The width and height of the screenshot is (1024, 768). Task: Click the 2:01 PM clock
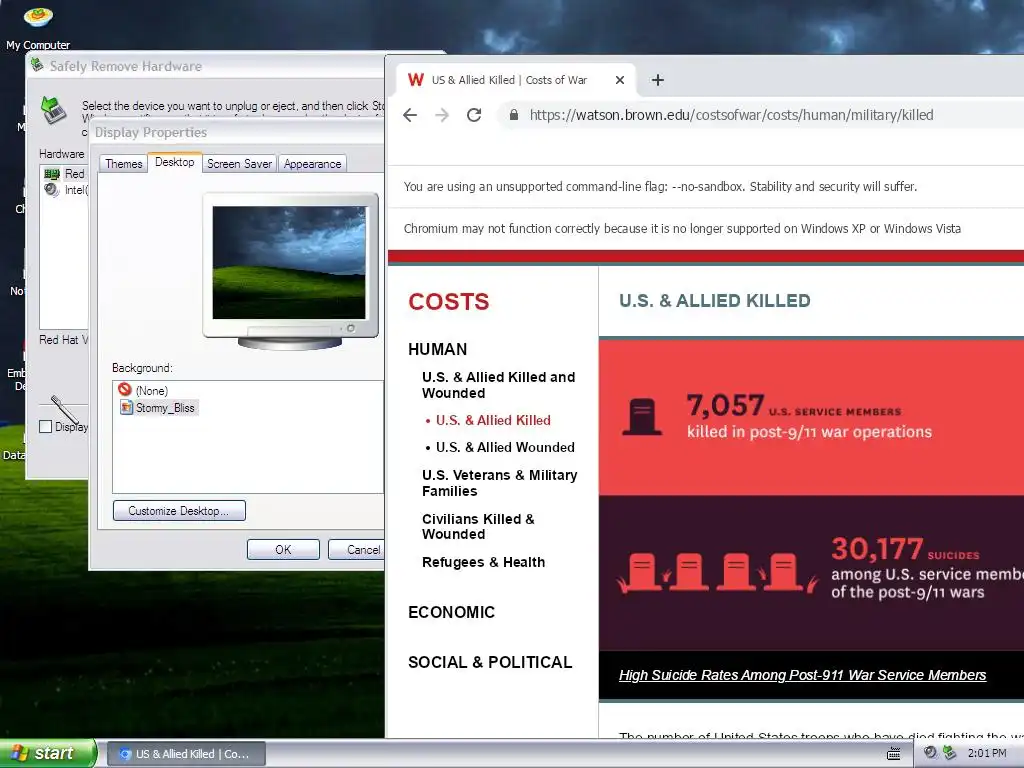pyautogui.click(x=987, y=753)
